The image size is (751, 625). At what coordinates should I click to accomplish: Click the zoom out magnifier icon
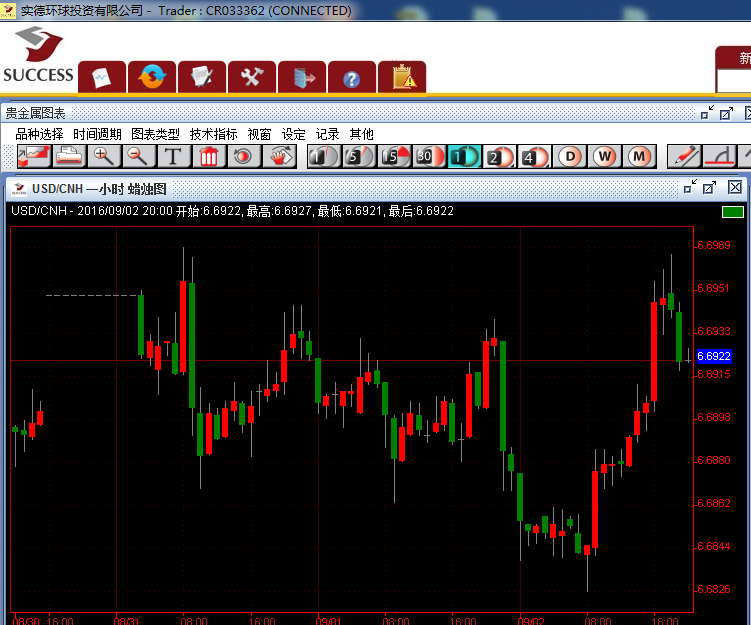click(x=137, y=156)
